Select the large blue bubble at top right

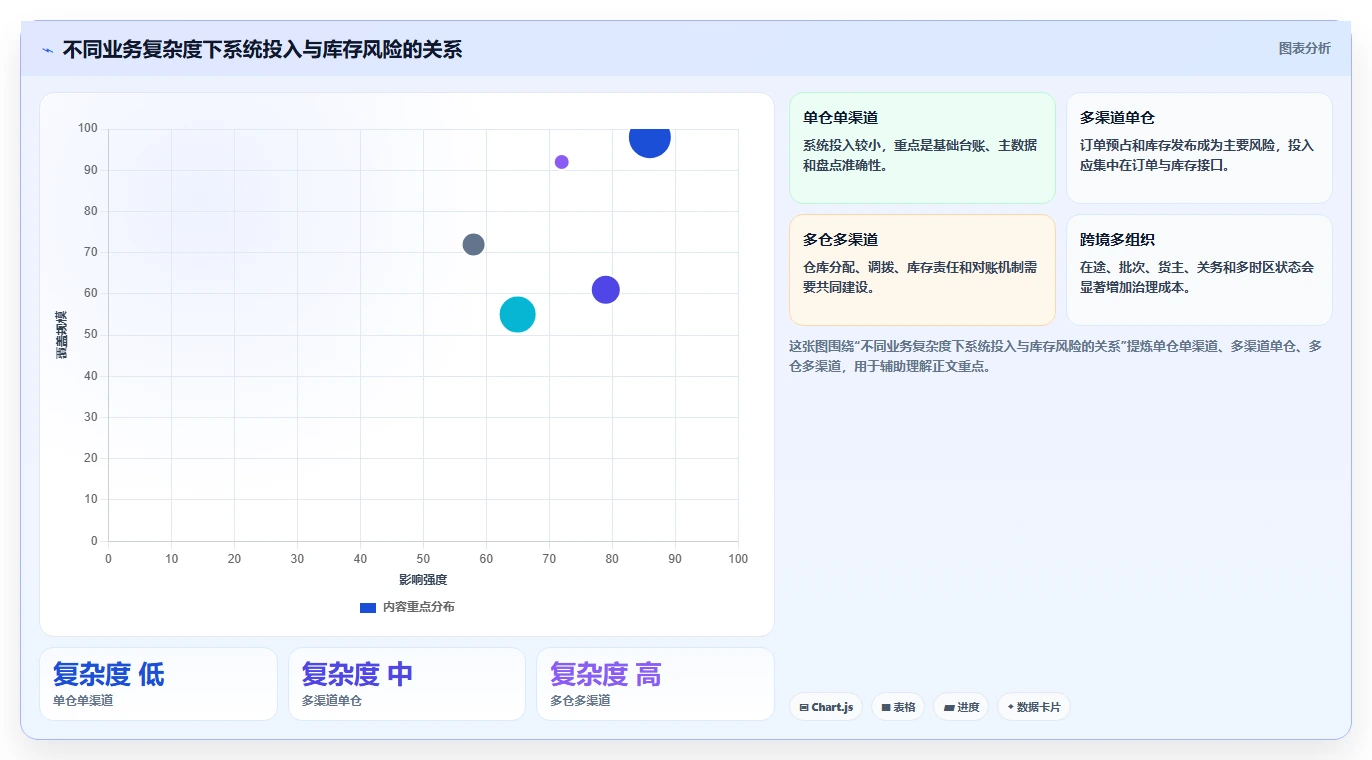tap(650, 138)
